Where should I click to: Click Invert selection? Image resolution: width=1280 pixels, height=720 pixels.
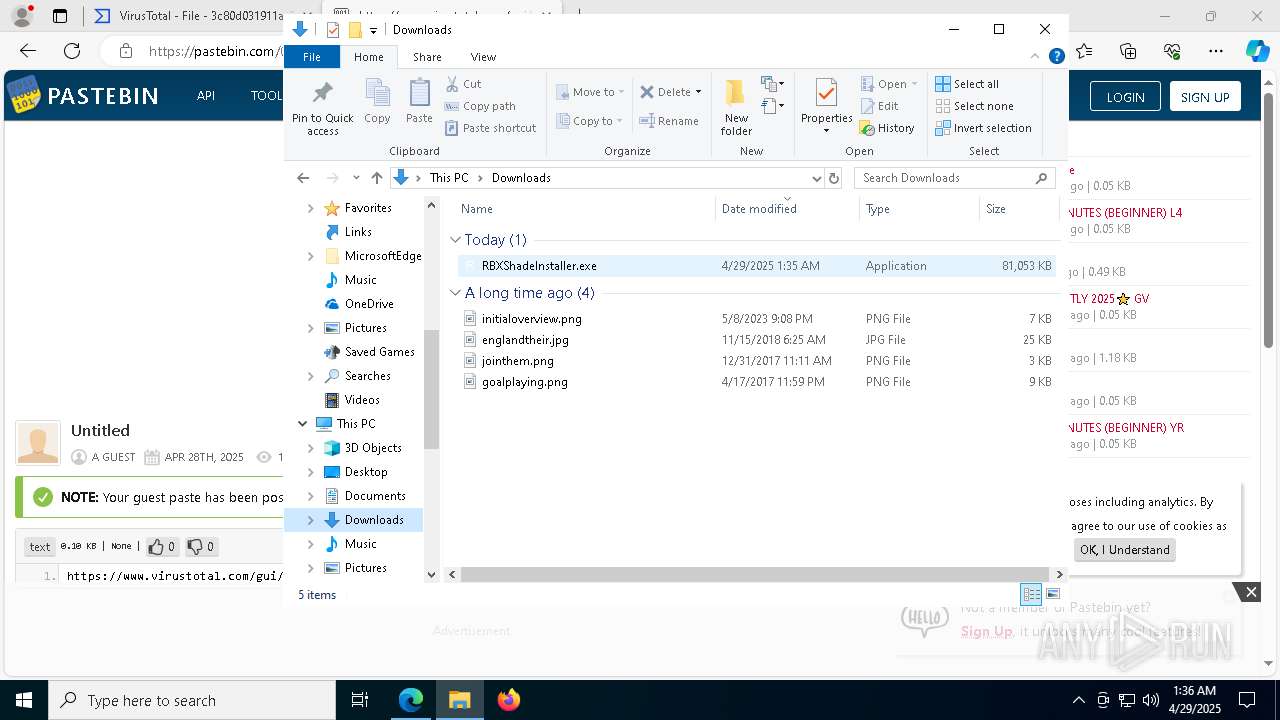click(983, 128)
